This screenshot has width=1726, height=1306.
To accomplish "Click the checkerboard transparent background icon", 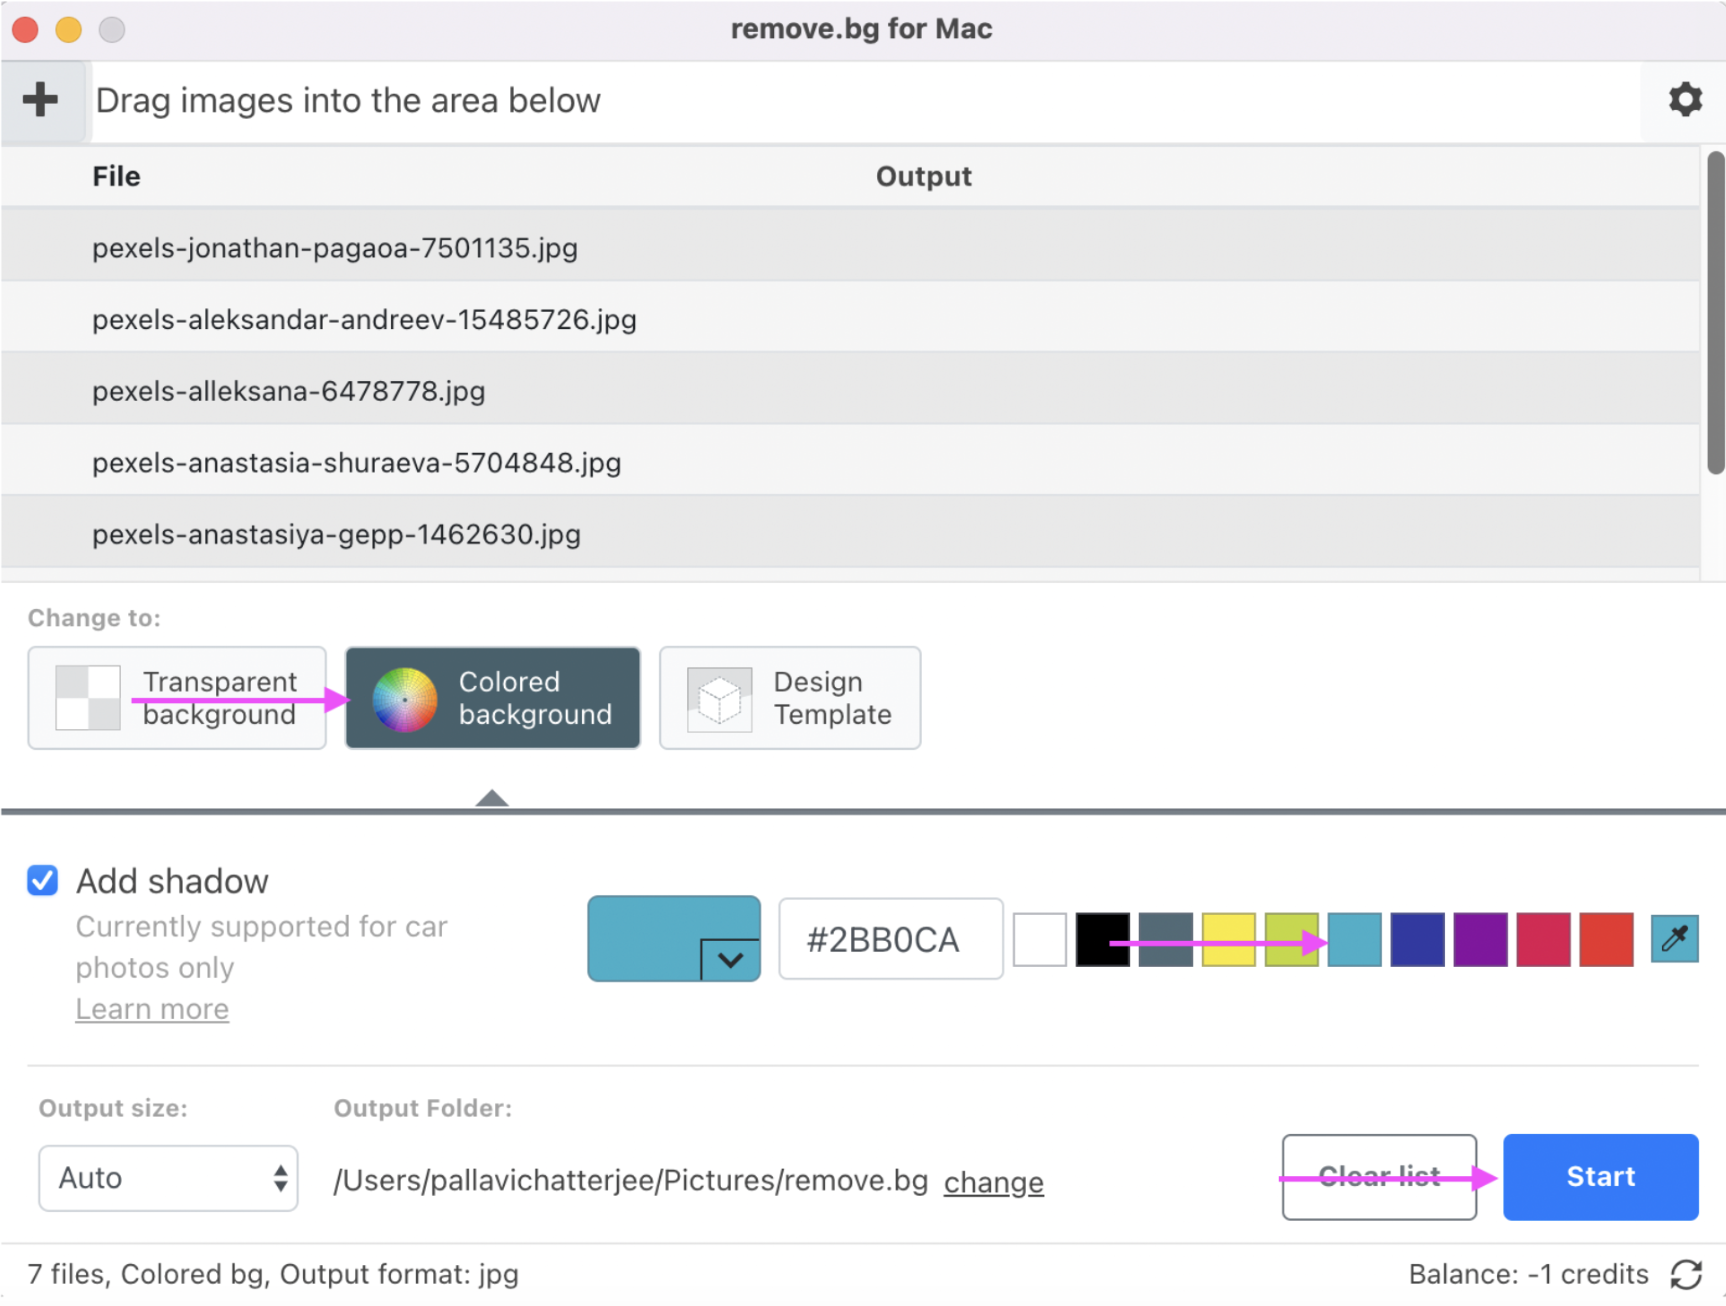I will [x=88, y=698].
